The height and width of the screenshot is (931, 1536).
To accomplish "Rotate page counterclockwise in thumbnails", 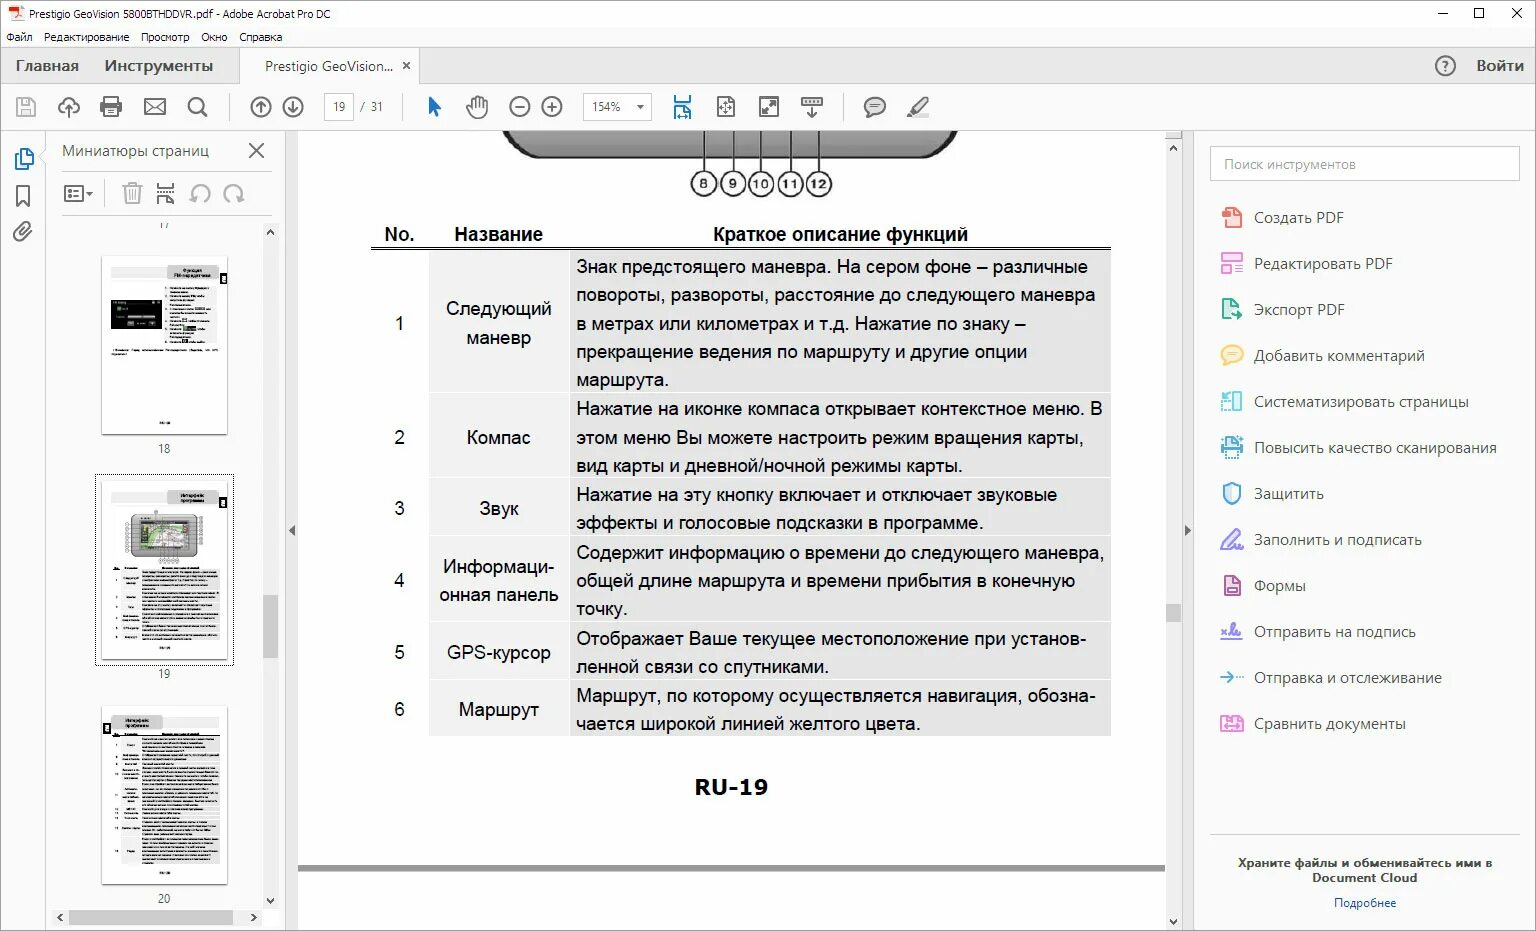I will pos(200,193).
